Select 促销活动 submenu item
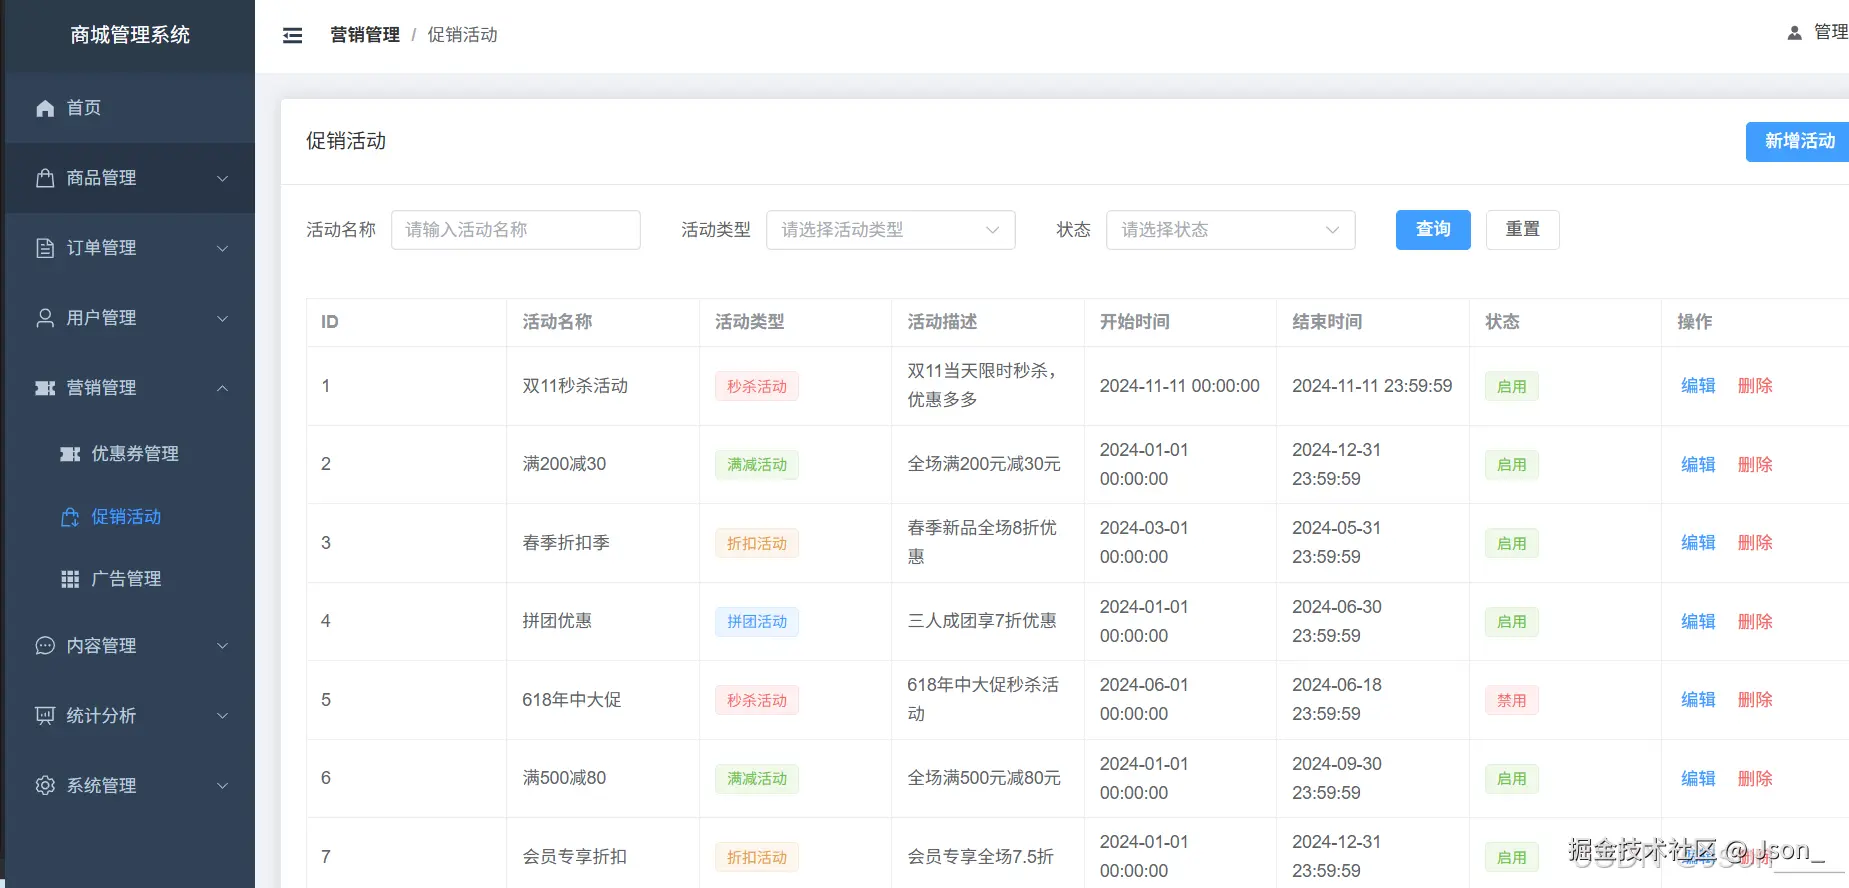Screen dimensions: 1849x888 coord(130,517)
